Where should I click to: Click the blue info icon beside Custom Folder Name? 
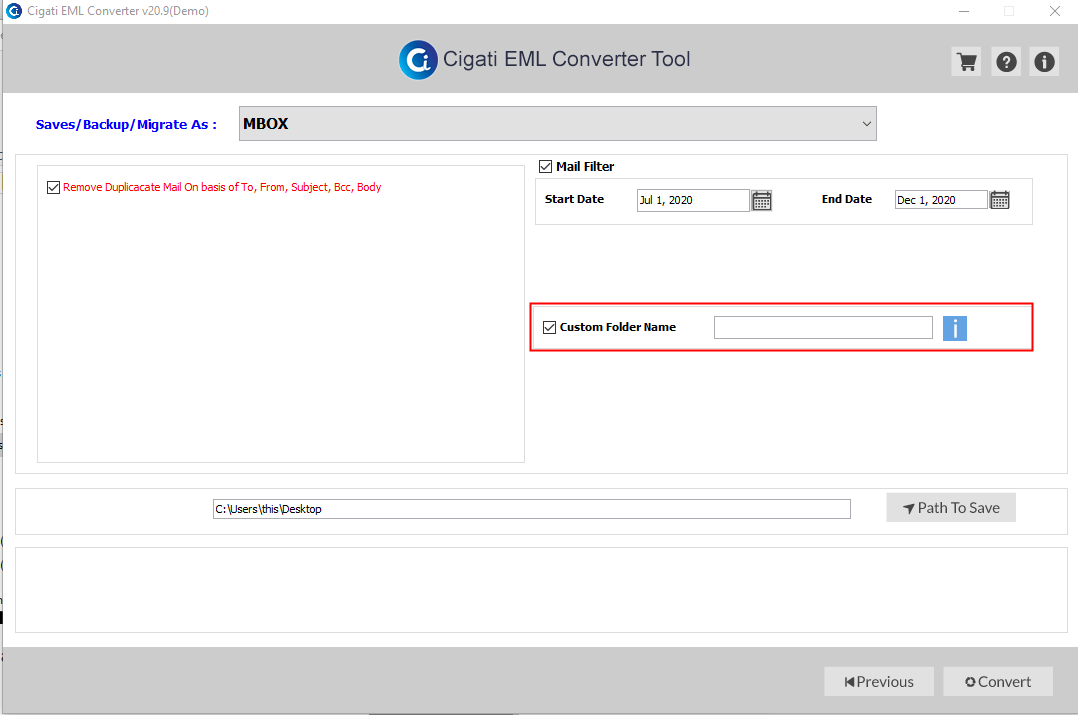point(954,328)
